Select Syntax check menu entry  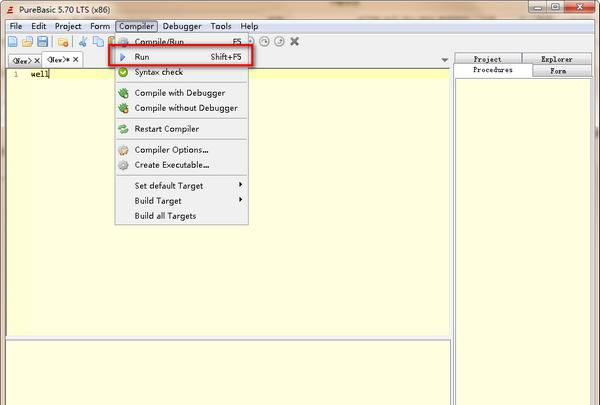[x=181, y=72]
